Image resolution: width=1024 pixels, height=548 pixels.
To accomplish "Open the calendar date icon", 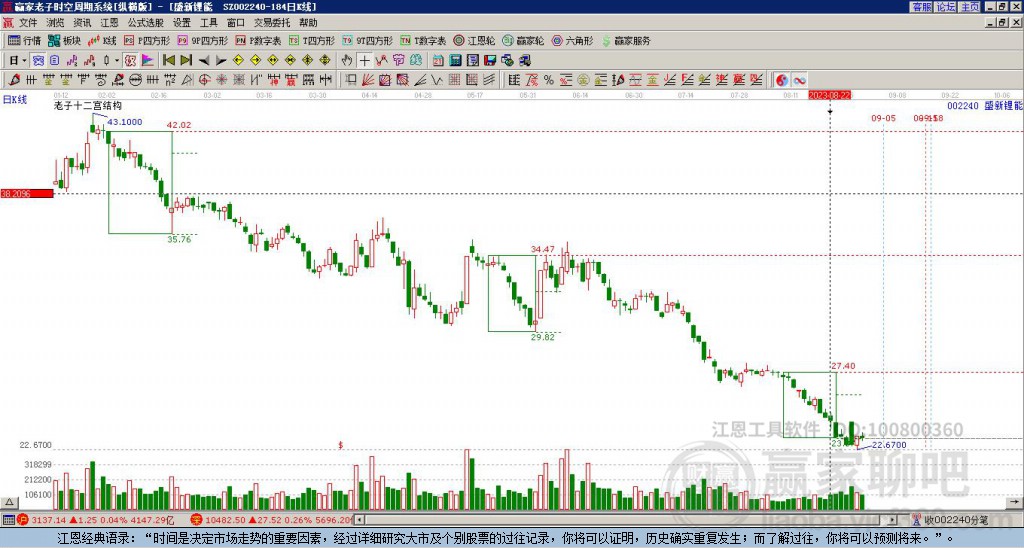I will [x=438, y=61].
